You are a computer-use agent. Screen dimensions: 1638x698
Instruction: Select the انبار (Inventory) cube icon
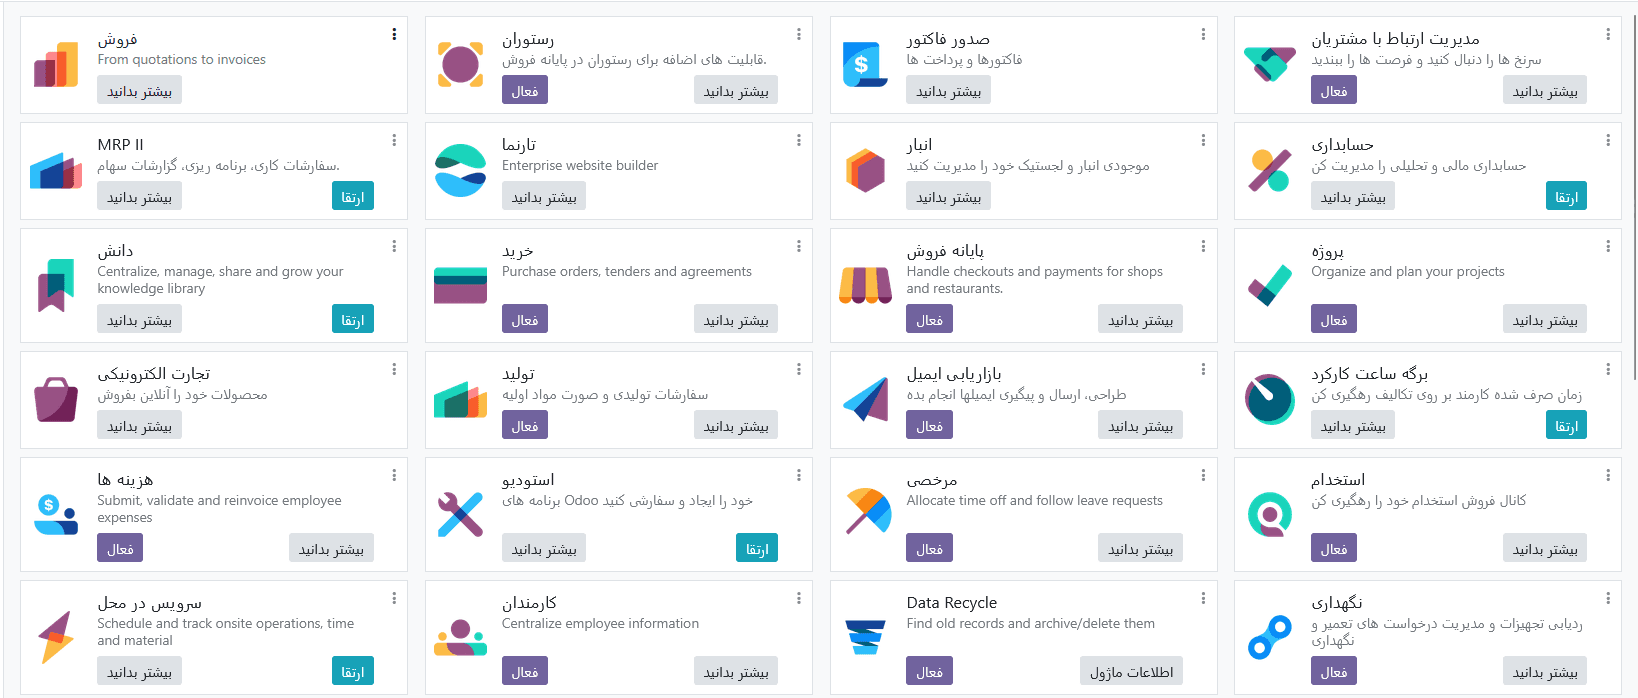click(x=865, y=170)
